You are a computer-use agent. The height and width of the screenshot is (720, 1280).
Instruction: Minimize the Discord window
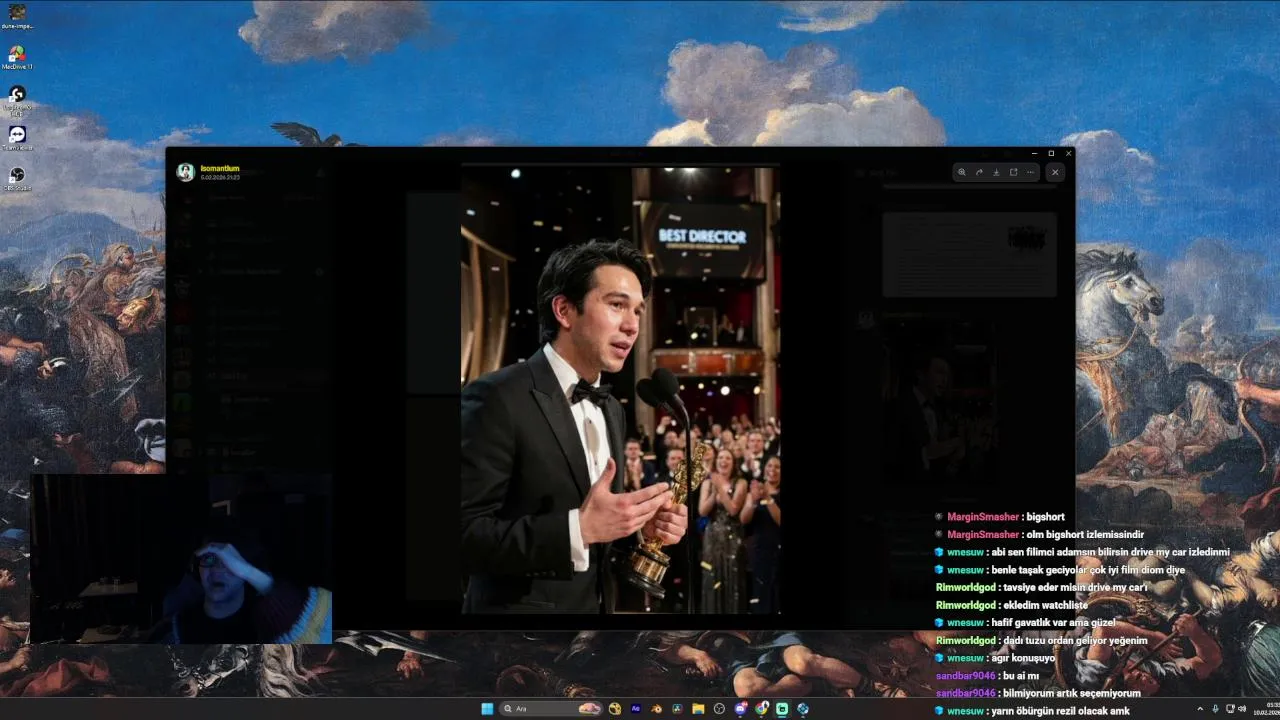click(1034, 153)
